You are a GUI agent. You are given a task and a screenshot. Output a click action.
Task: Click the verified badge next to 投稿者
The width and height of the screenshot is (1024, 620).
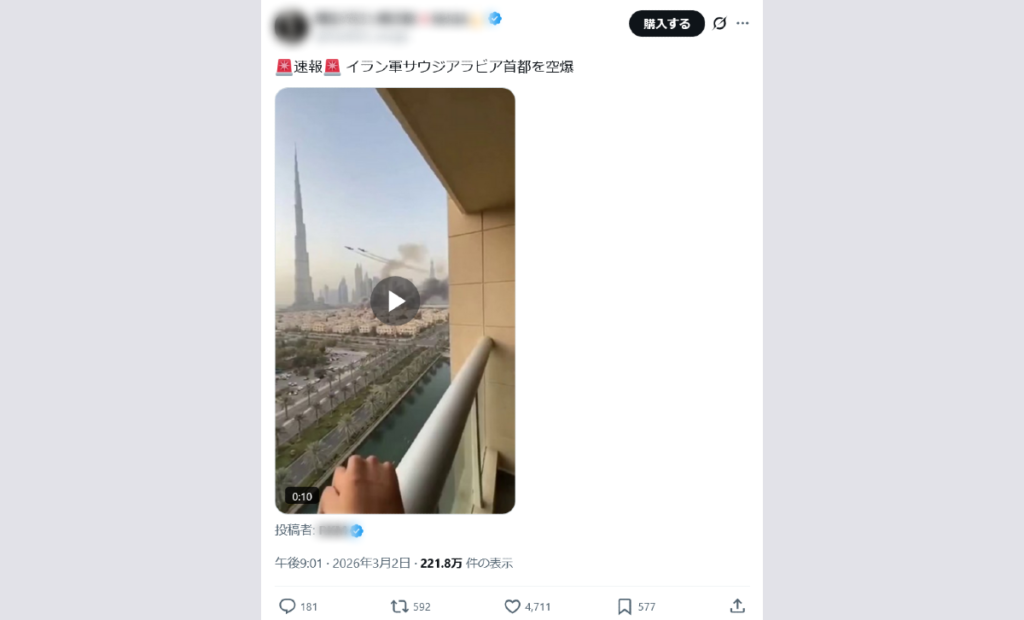[357, 530]
